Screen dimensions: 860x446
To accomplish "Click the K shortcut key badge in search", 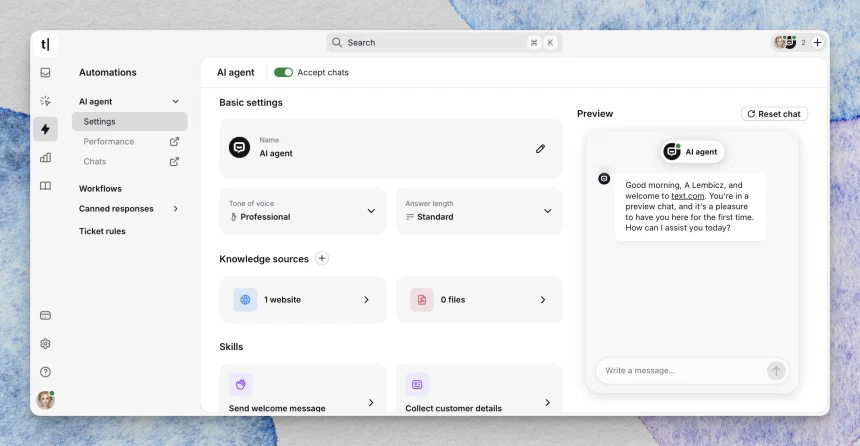I will click(550, 42).
